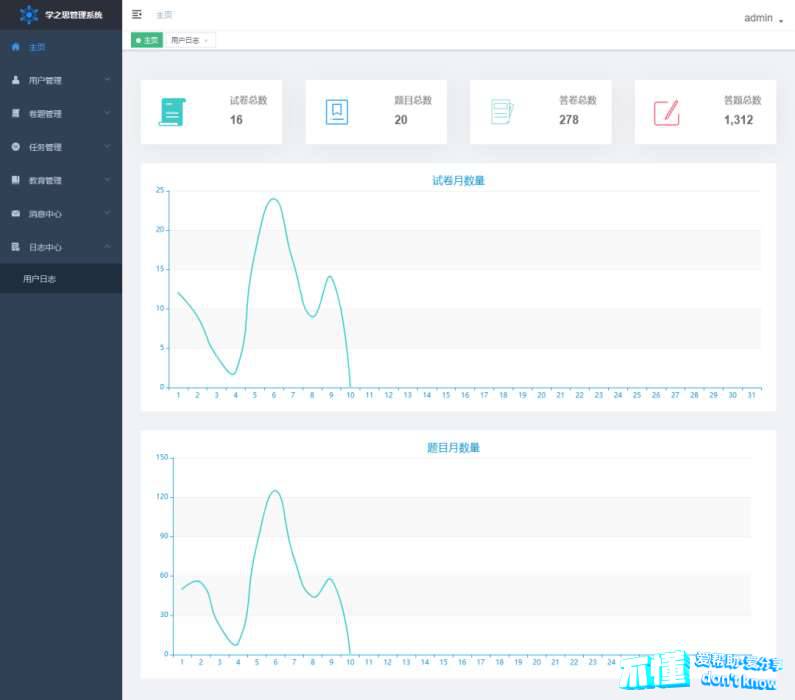The width and height of the screenshot is (795, 700).
Task: Click the green scroll icon for 试卷总数
Action: click(172, 112)
